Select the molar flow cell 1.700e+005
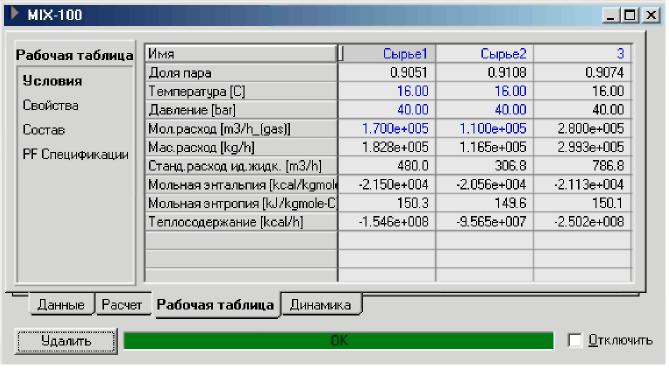 tap(387, 128)
